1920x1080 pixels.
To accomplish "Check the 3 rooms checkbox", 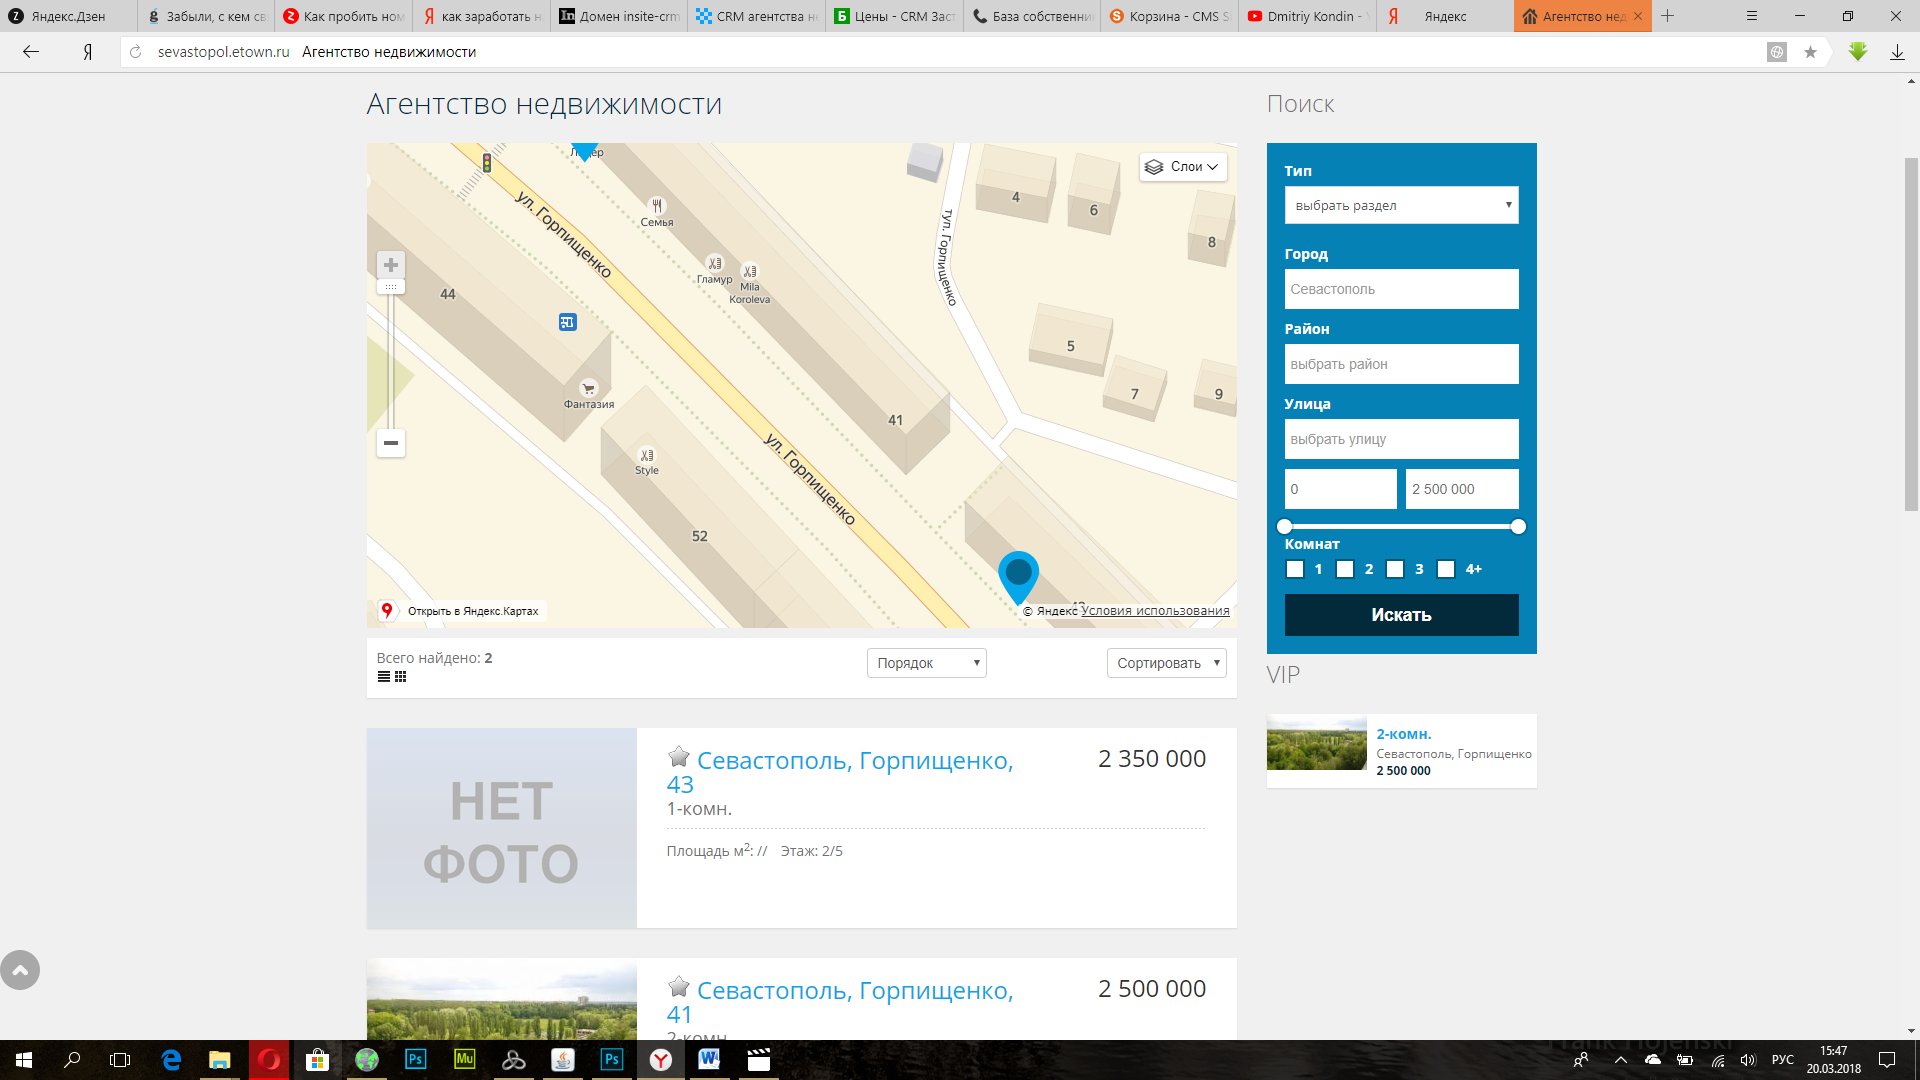I will (1395, 569).
